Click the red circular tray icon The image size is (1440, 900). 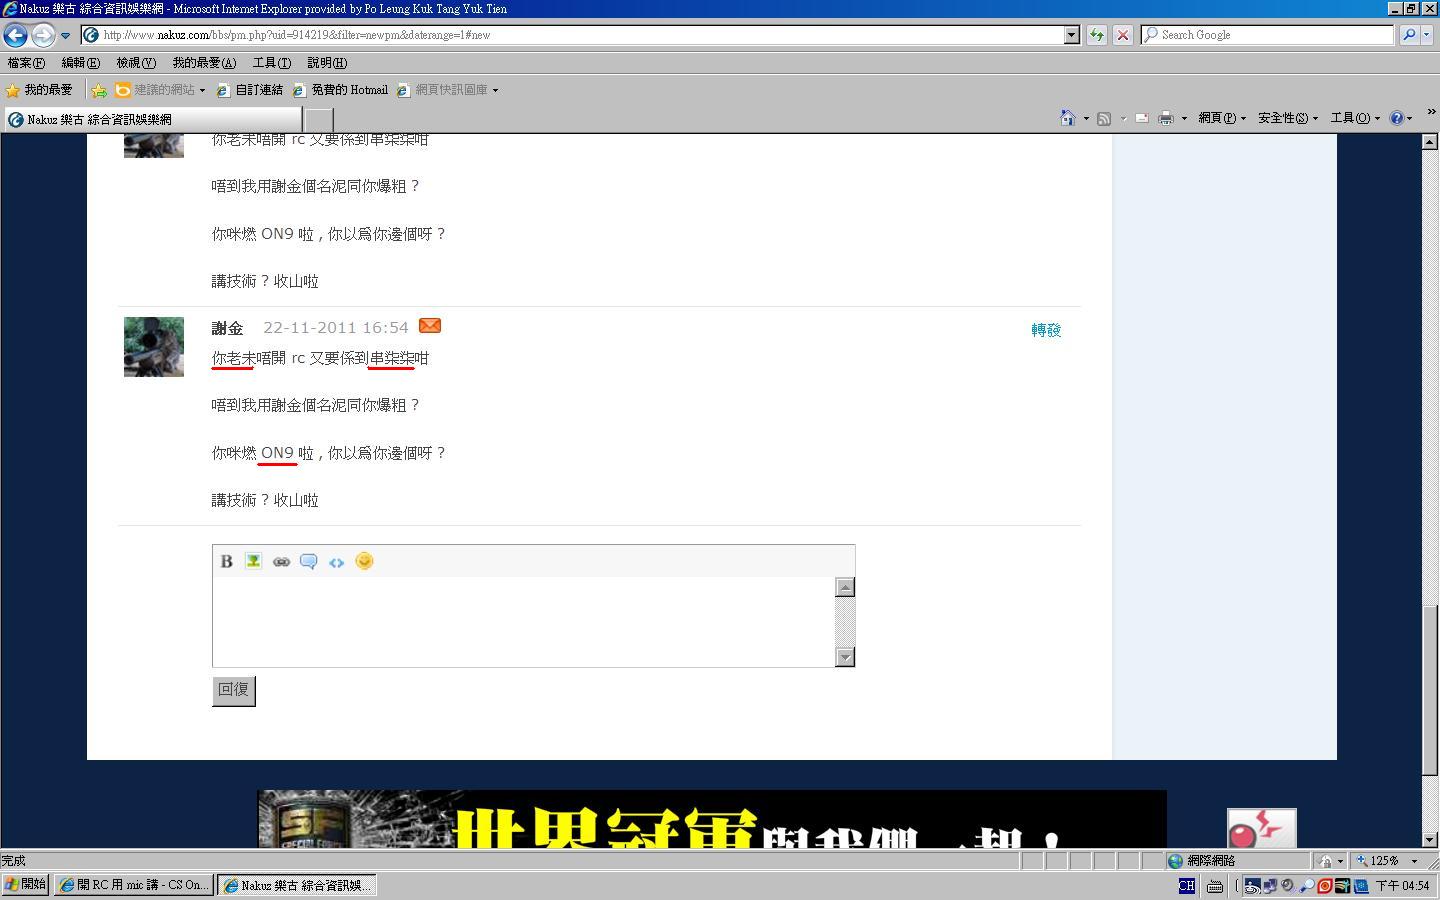pos(1324,886)
